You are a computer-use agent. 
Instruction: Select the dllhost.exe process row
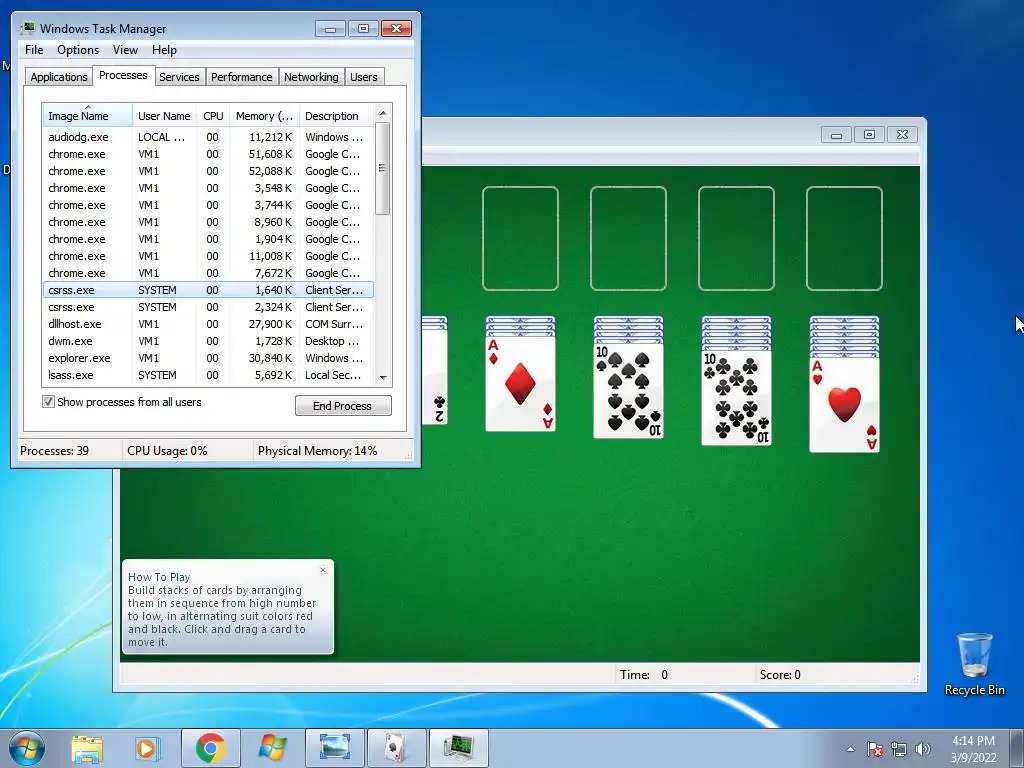(x=208, y=324)
